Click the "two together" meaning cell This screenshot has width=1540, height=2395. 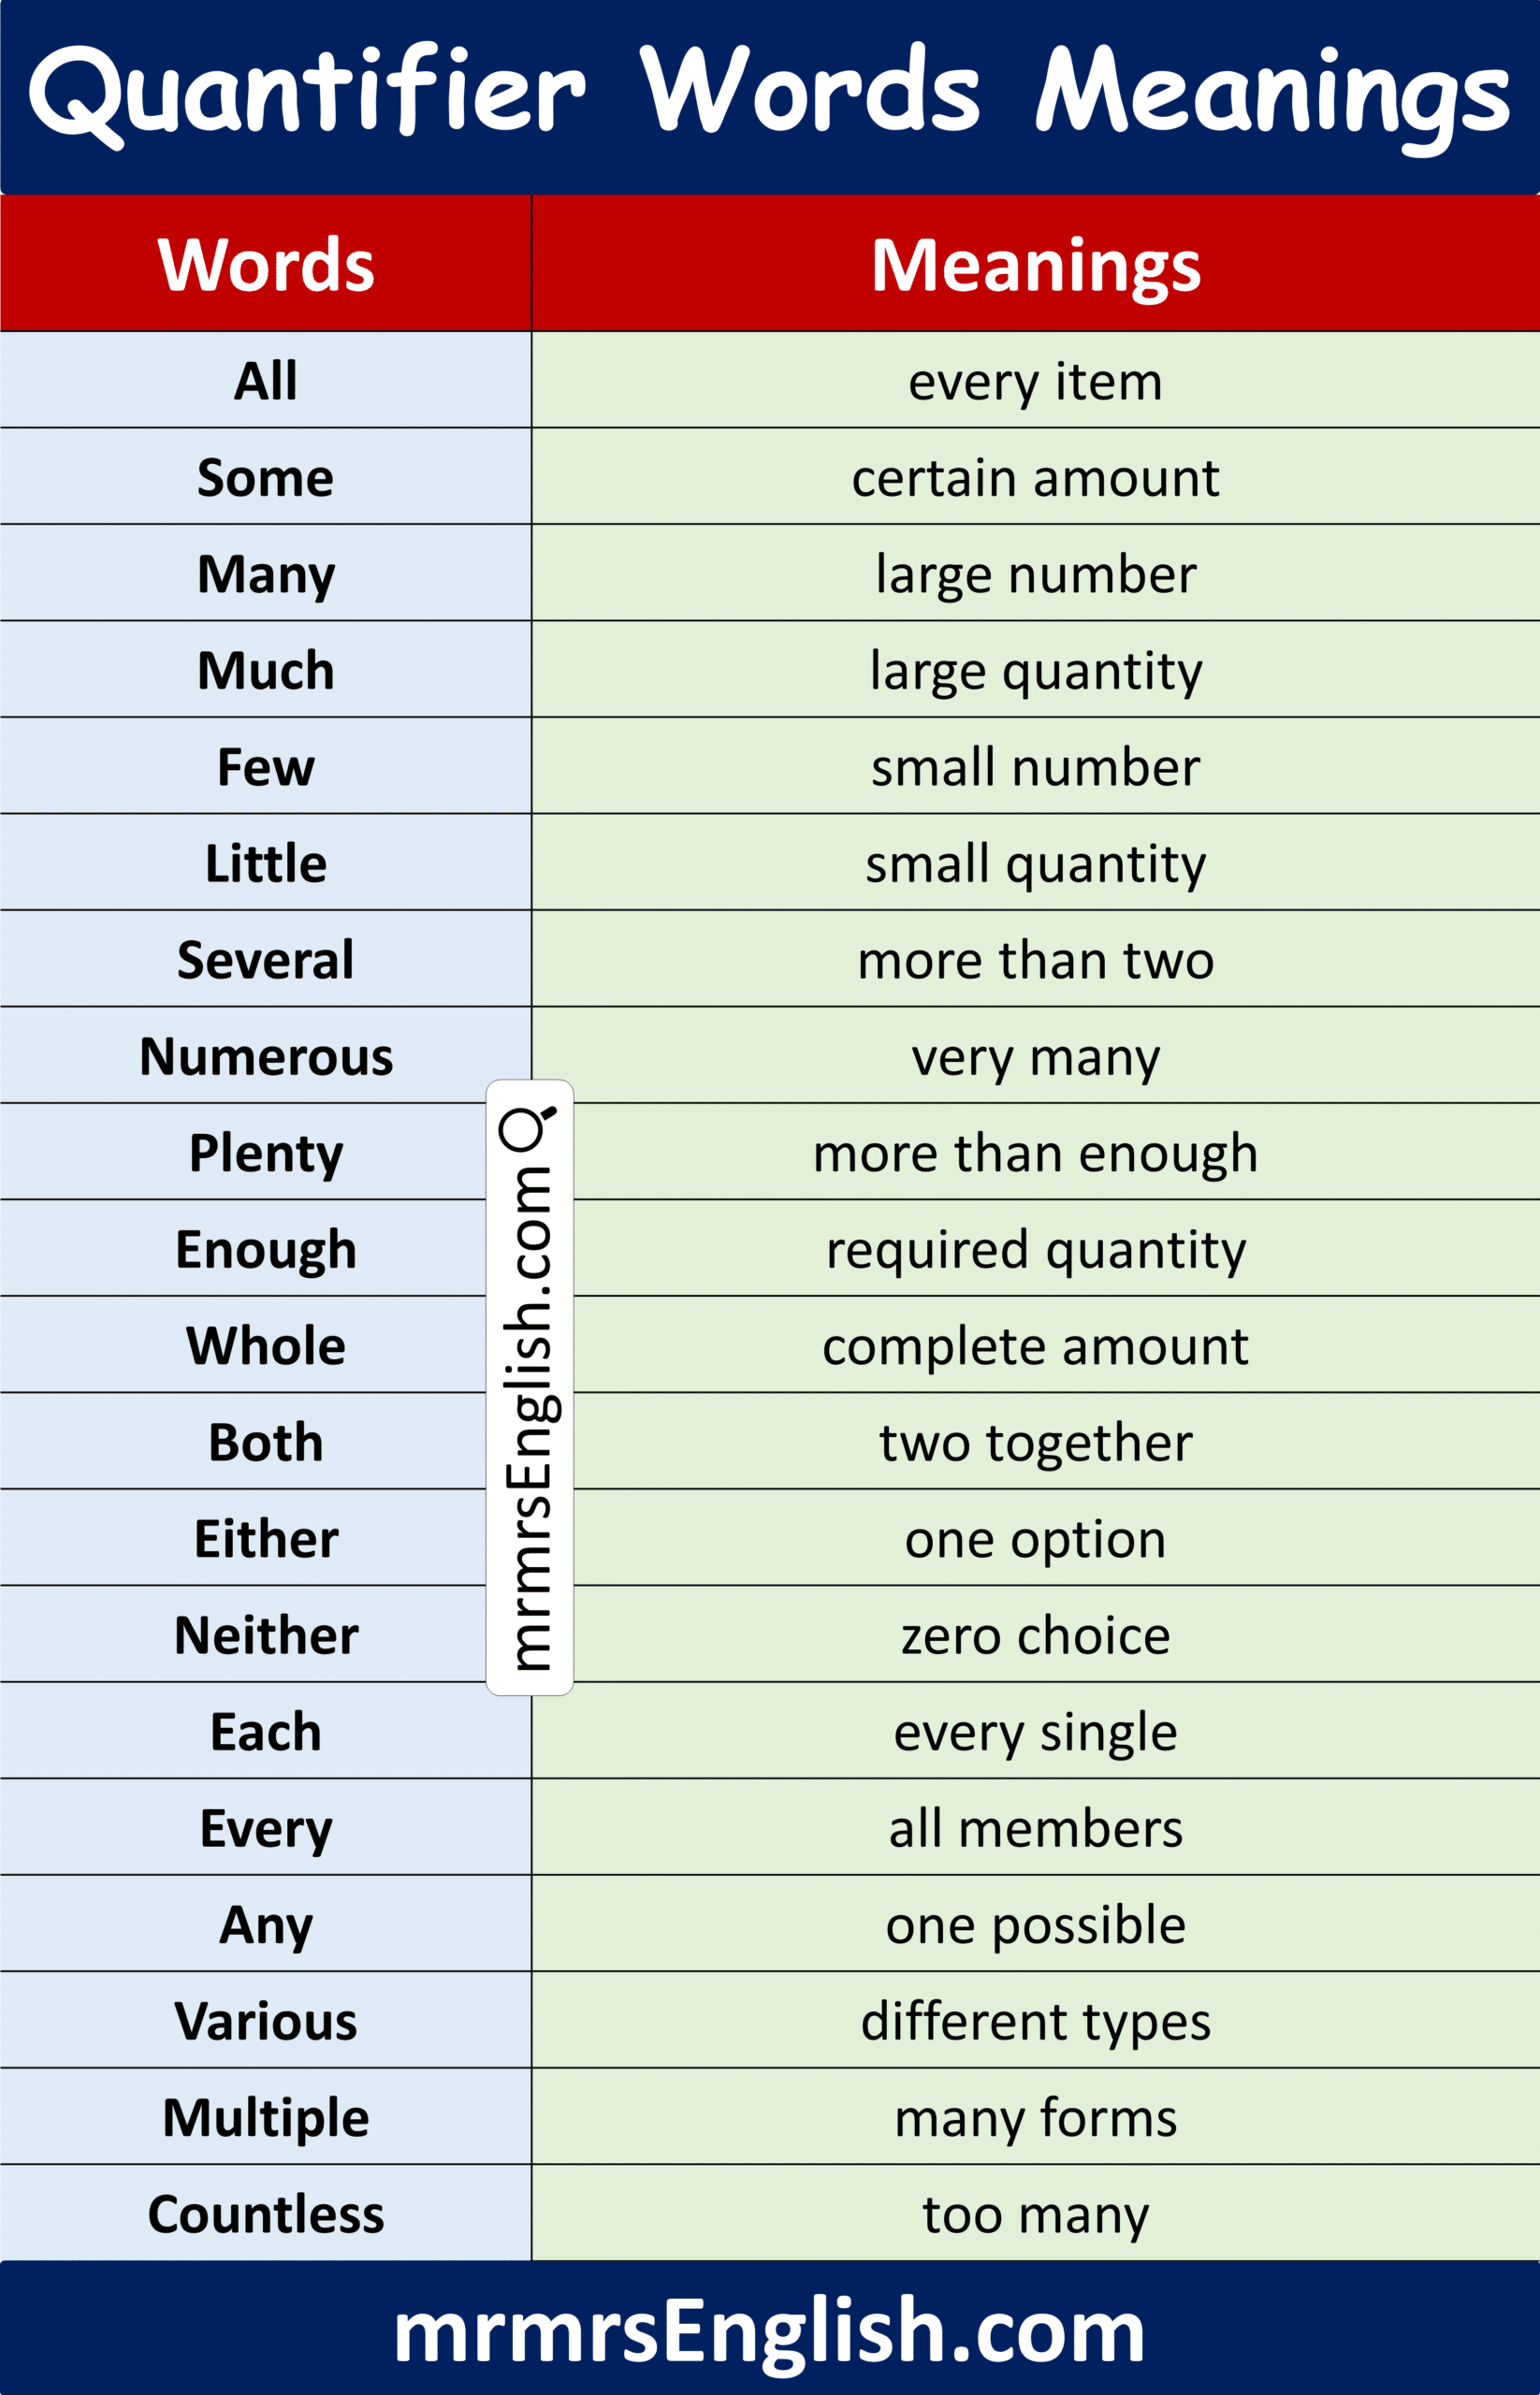pyautogui.click(x=1035, y=1442)
